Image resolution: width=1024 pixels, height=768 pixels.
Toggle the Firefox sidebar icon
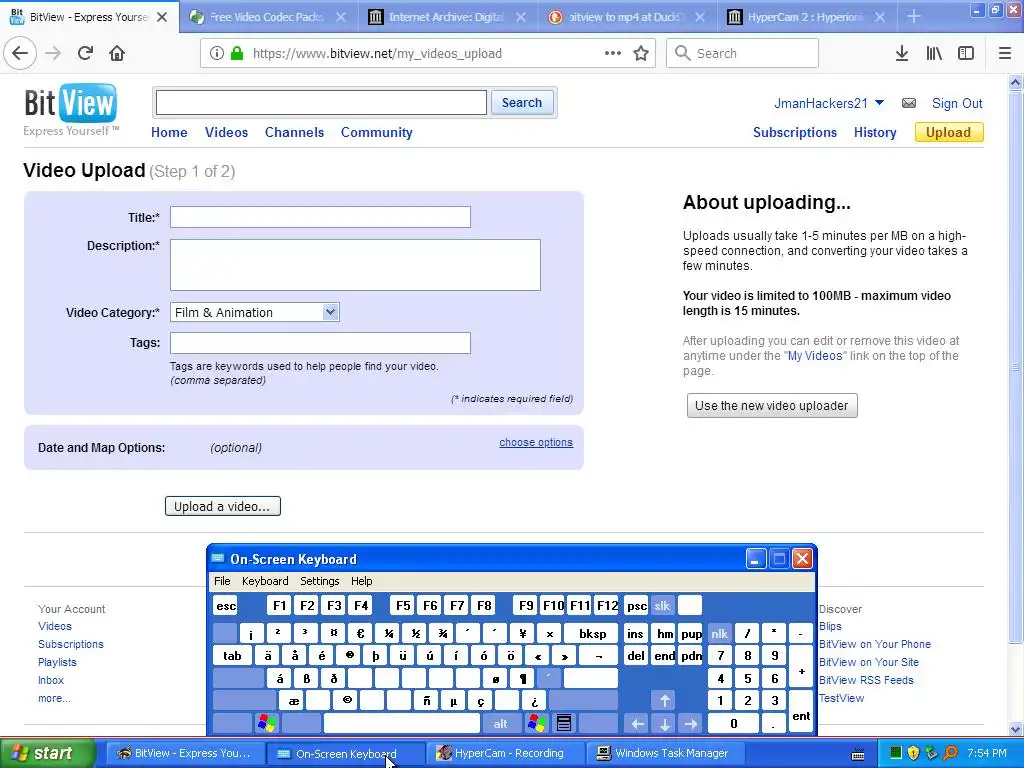[x=966, y=54]
